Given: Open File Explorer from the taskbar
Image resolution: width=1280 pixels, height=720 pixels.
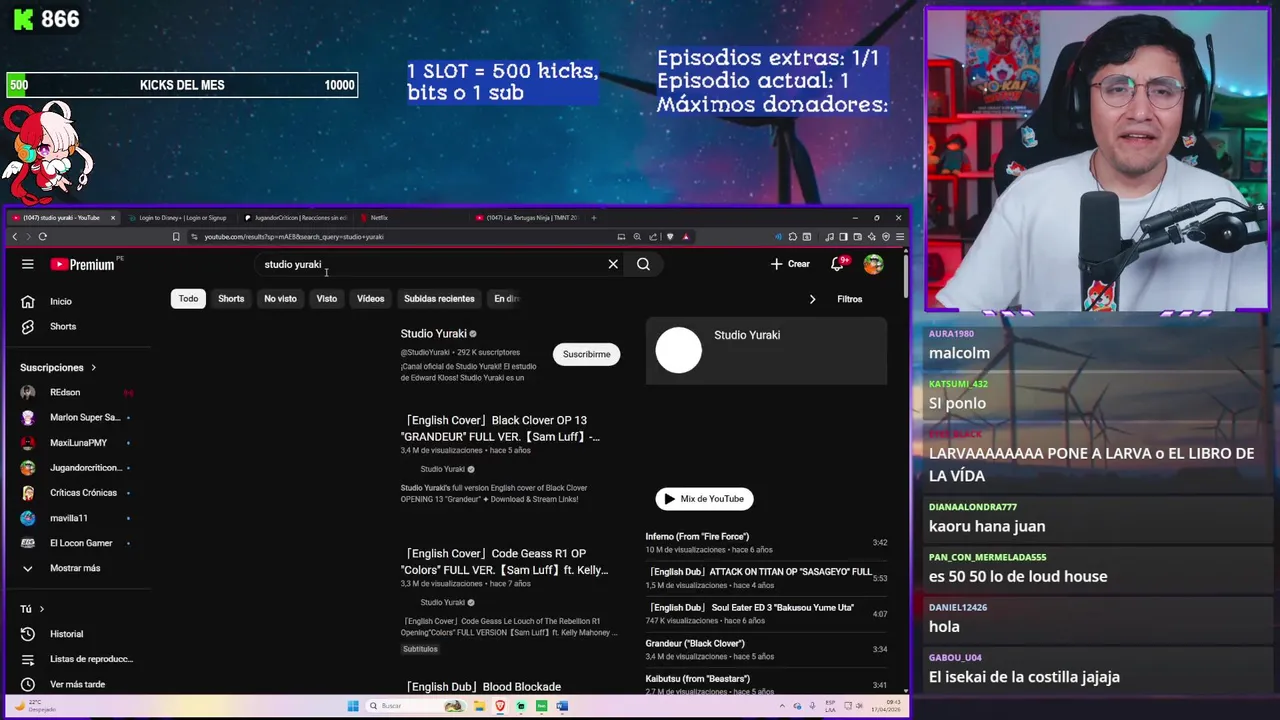Looking at the screenshot, I should coord(480,706).
